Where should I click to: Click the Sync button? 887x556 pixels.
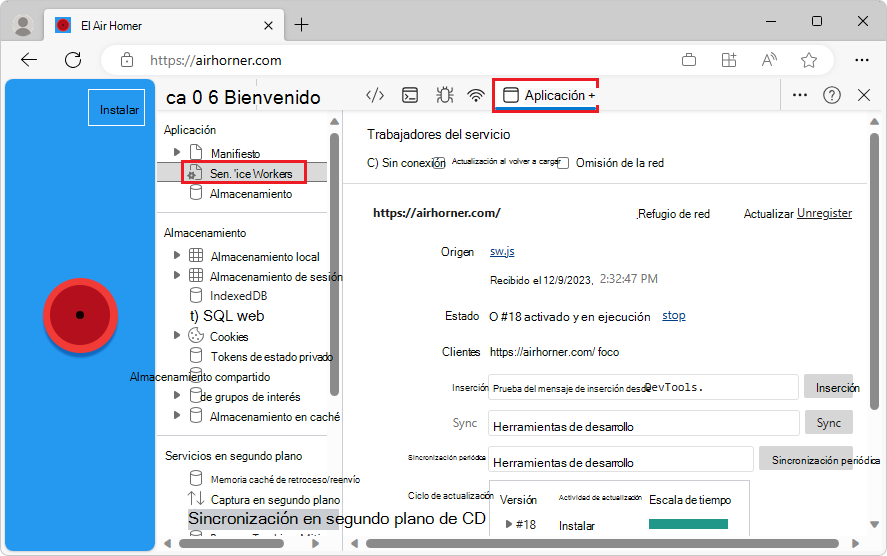(x=829, y=423)
